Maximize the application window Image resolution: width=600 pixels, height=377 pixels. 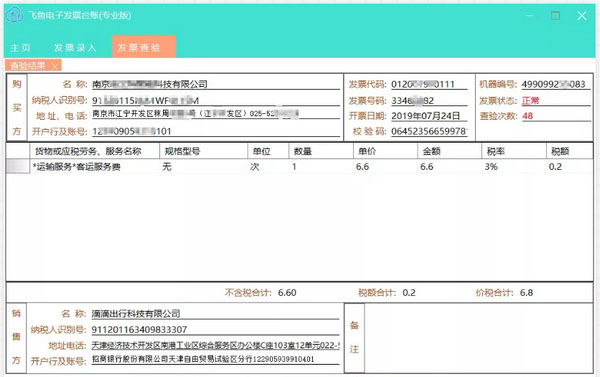coord(555,16)
